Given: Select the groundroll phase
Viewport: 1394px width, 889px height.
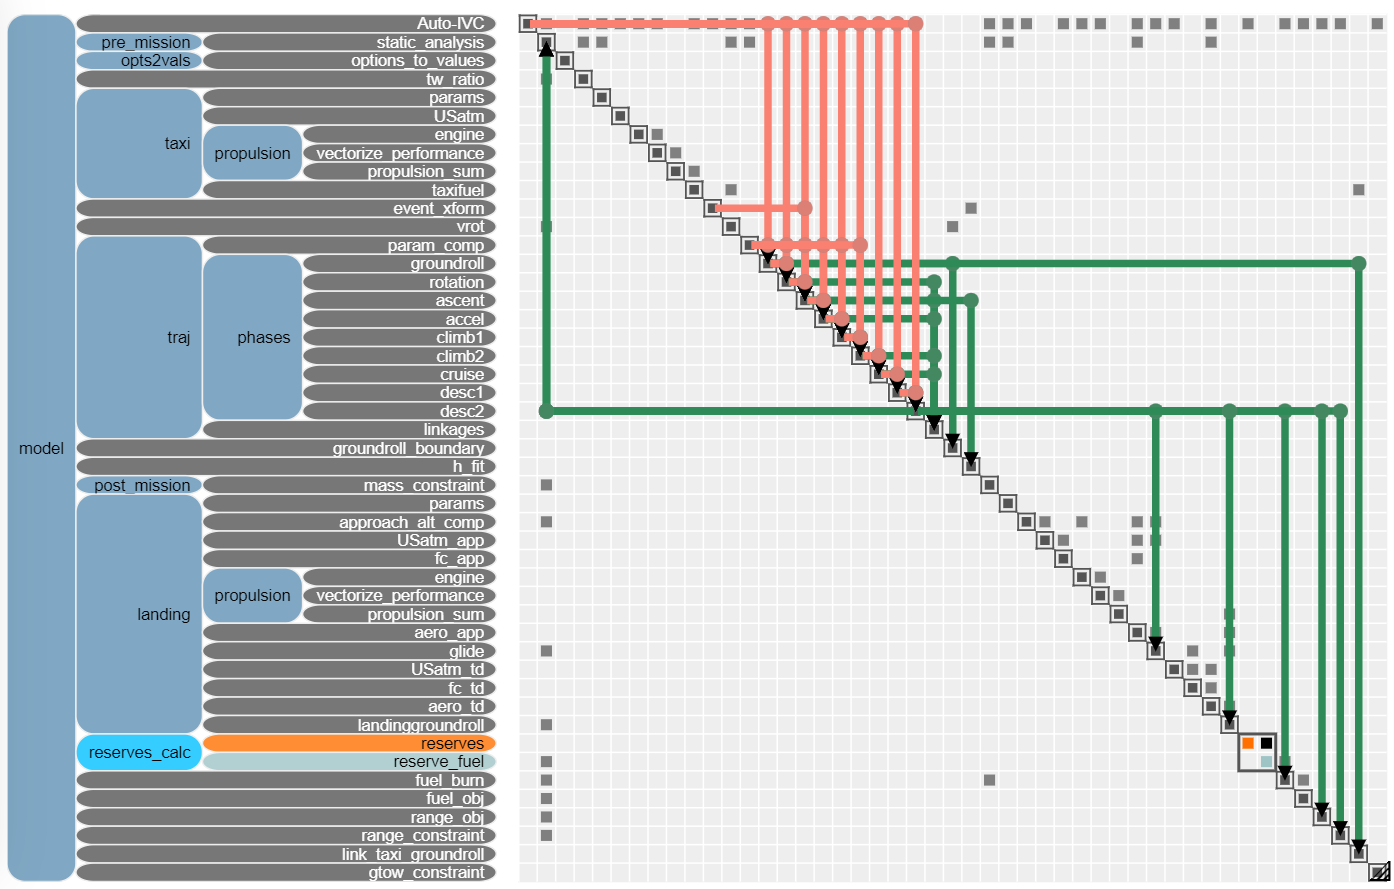Looking at the screenshot, I should (399, 263).
